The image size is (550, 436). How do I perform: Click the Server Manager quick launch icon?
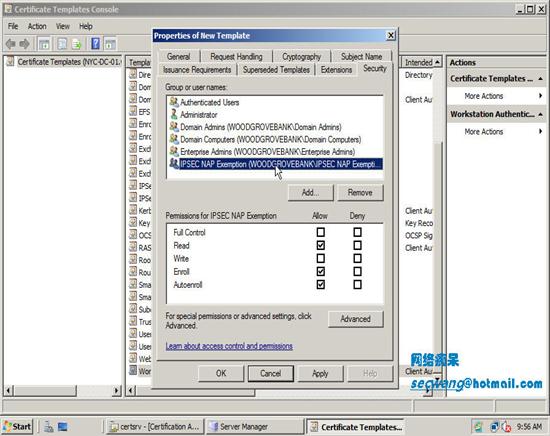49,427
